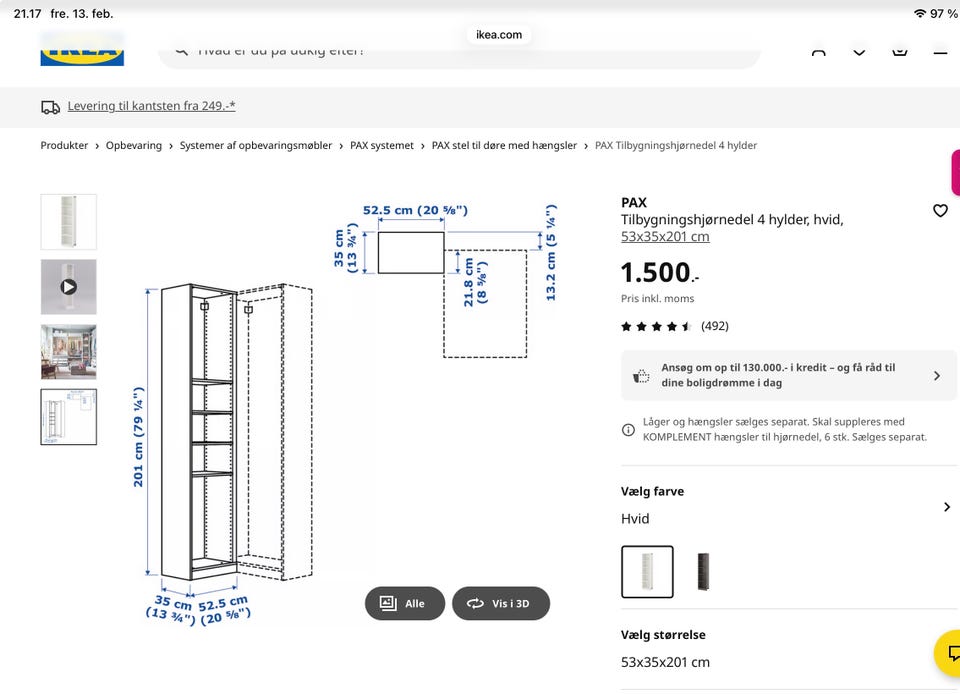The width and height of the screenshot is (960, 694).
Task: Click the delivery truck icon
Action: [51, 106]
